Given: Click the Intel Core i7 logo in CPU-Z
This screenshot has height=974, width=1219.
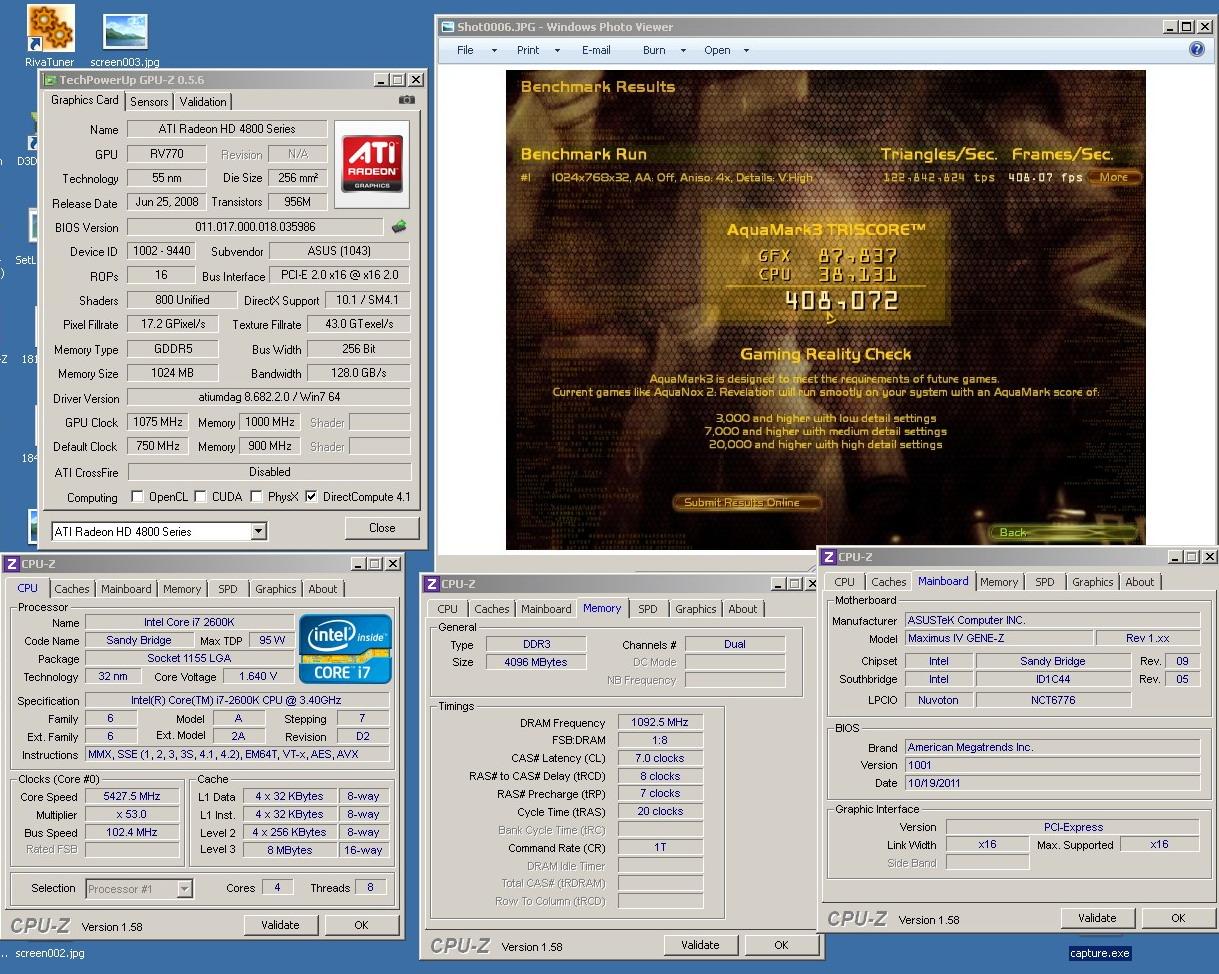Looking at the screenshot, I should pyautogui.click(x=345, y=649).
